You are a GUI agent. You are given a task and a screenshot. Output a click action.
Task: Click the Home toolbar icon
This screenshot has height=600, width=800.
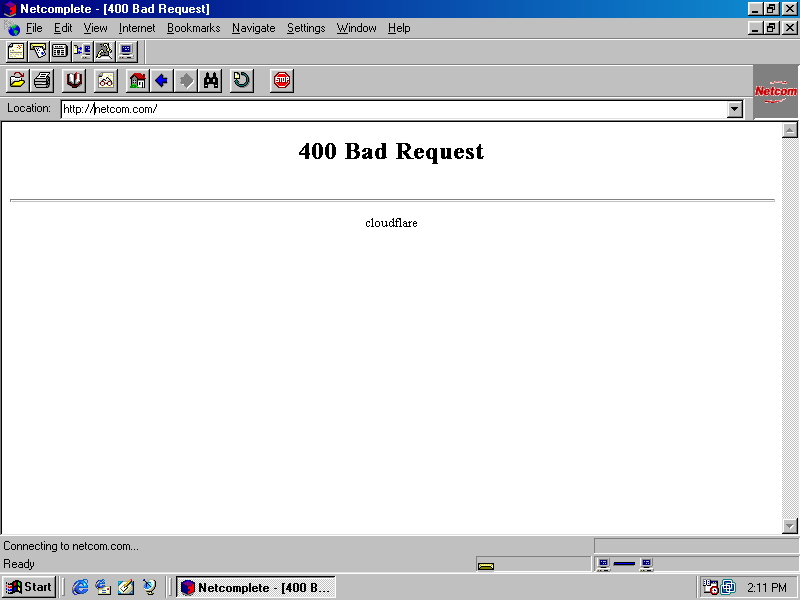click(138, 80)
